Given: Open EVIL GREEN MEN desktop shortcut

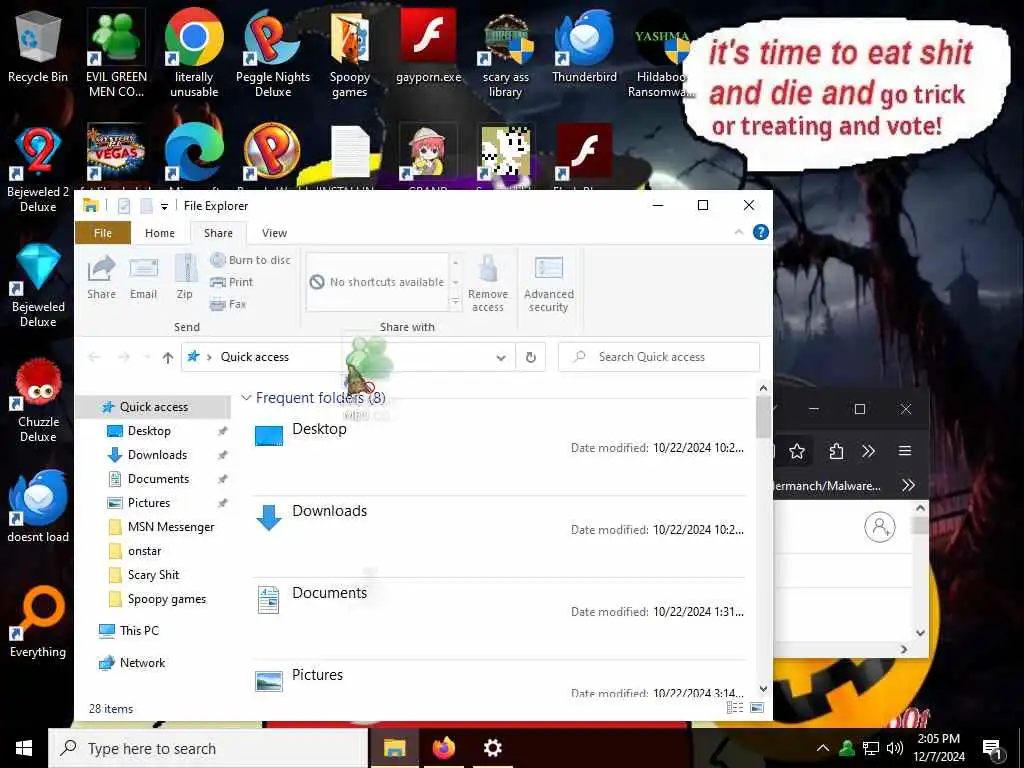Looking at the screenshot, I should pyautogui.click(x=116, y=54).
